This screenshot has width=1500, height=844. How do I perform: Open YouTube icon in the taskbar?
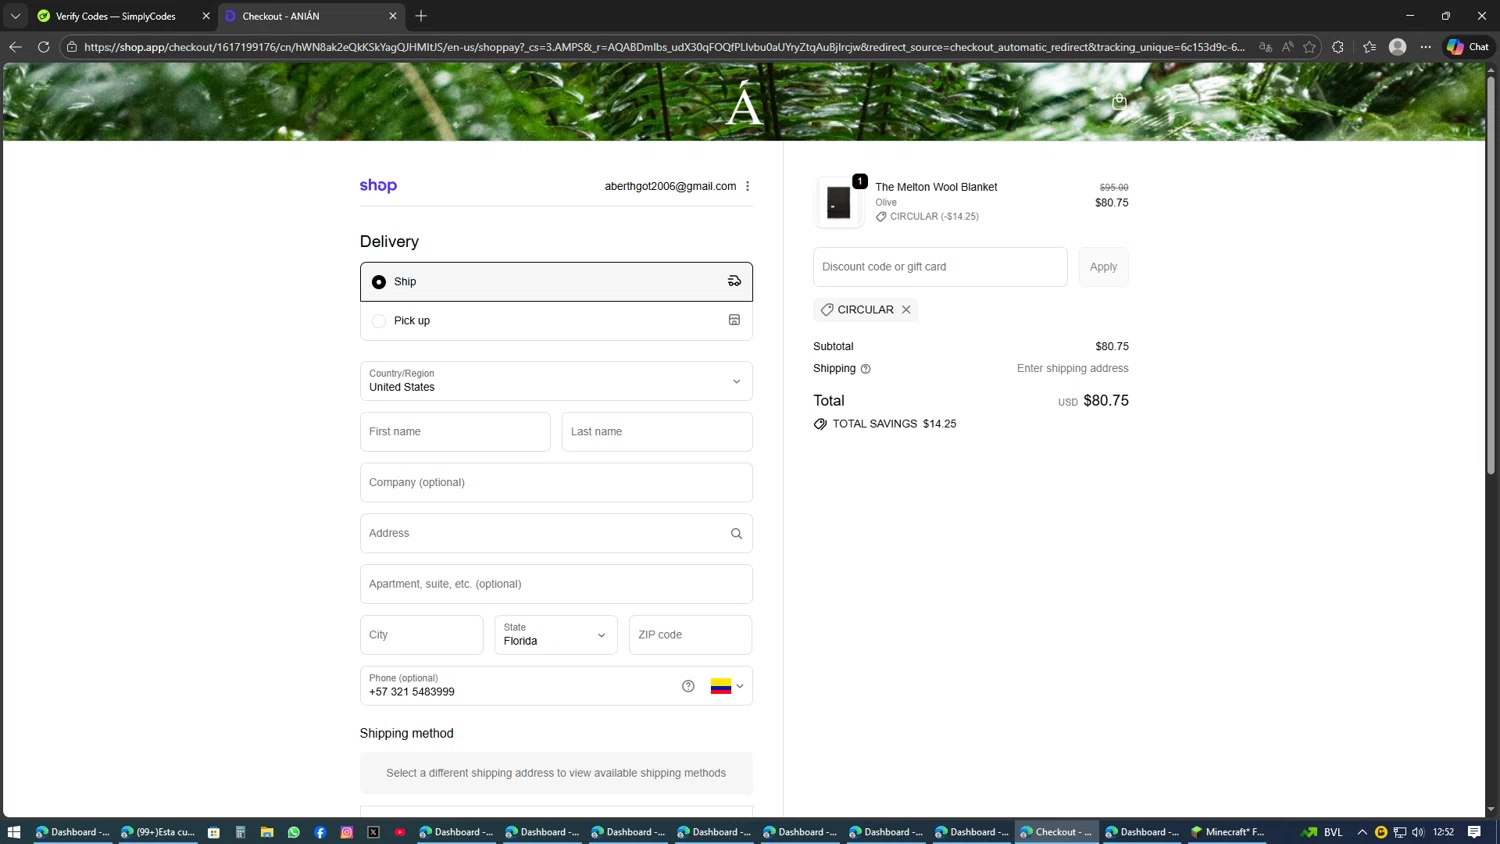coord(400,832)
